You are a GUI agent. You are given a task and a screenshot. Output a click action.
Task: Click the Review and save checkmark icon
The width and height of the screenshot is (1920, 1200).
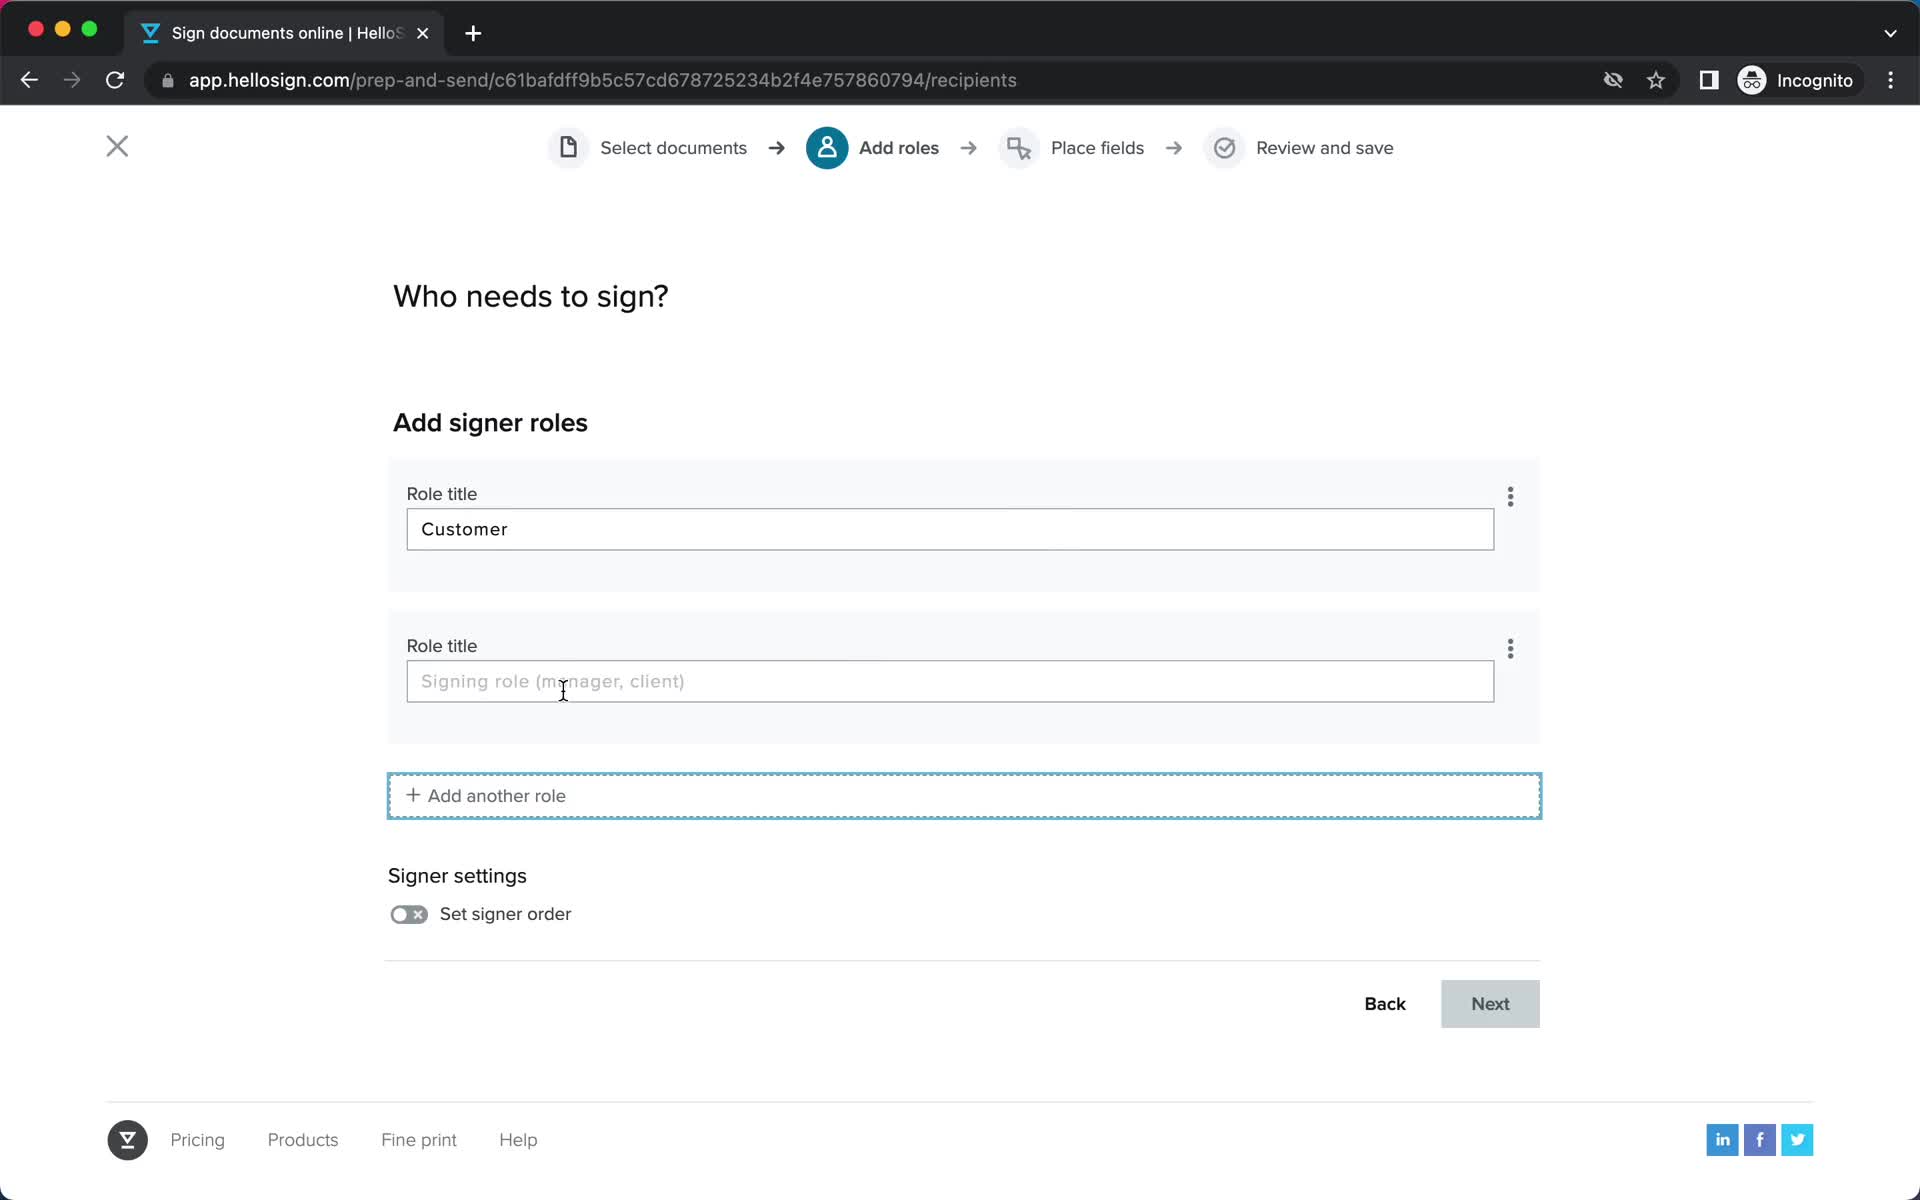(1222, 148)
